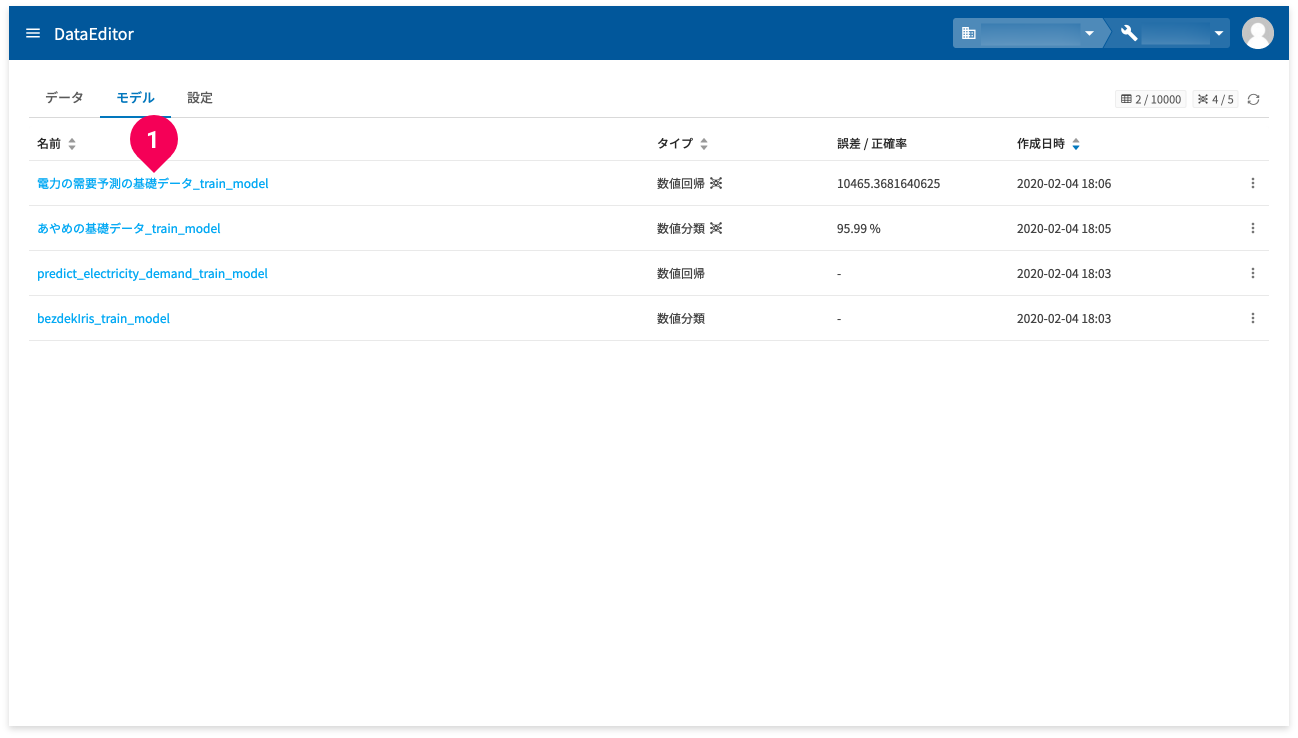Click the 誤差 / 正確率 column header

[872, 144]
